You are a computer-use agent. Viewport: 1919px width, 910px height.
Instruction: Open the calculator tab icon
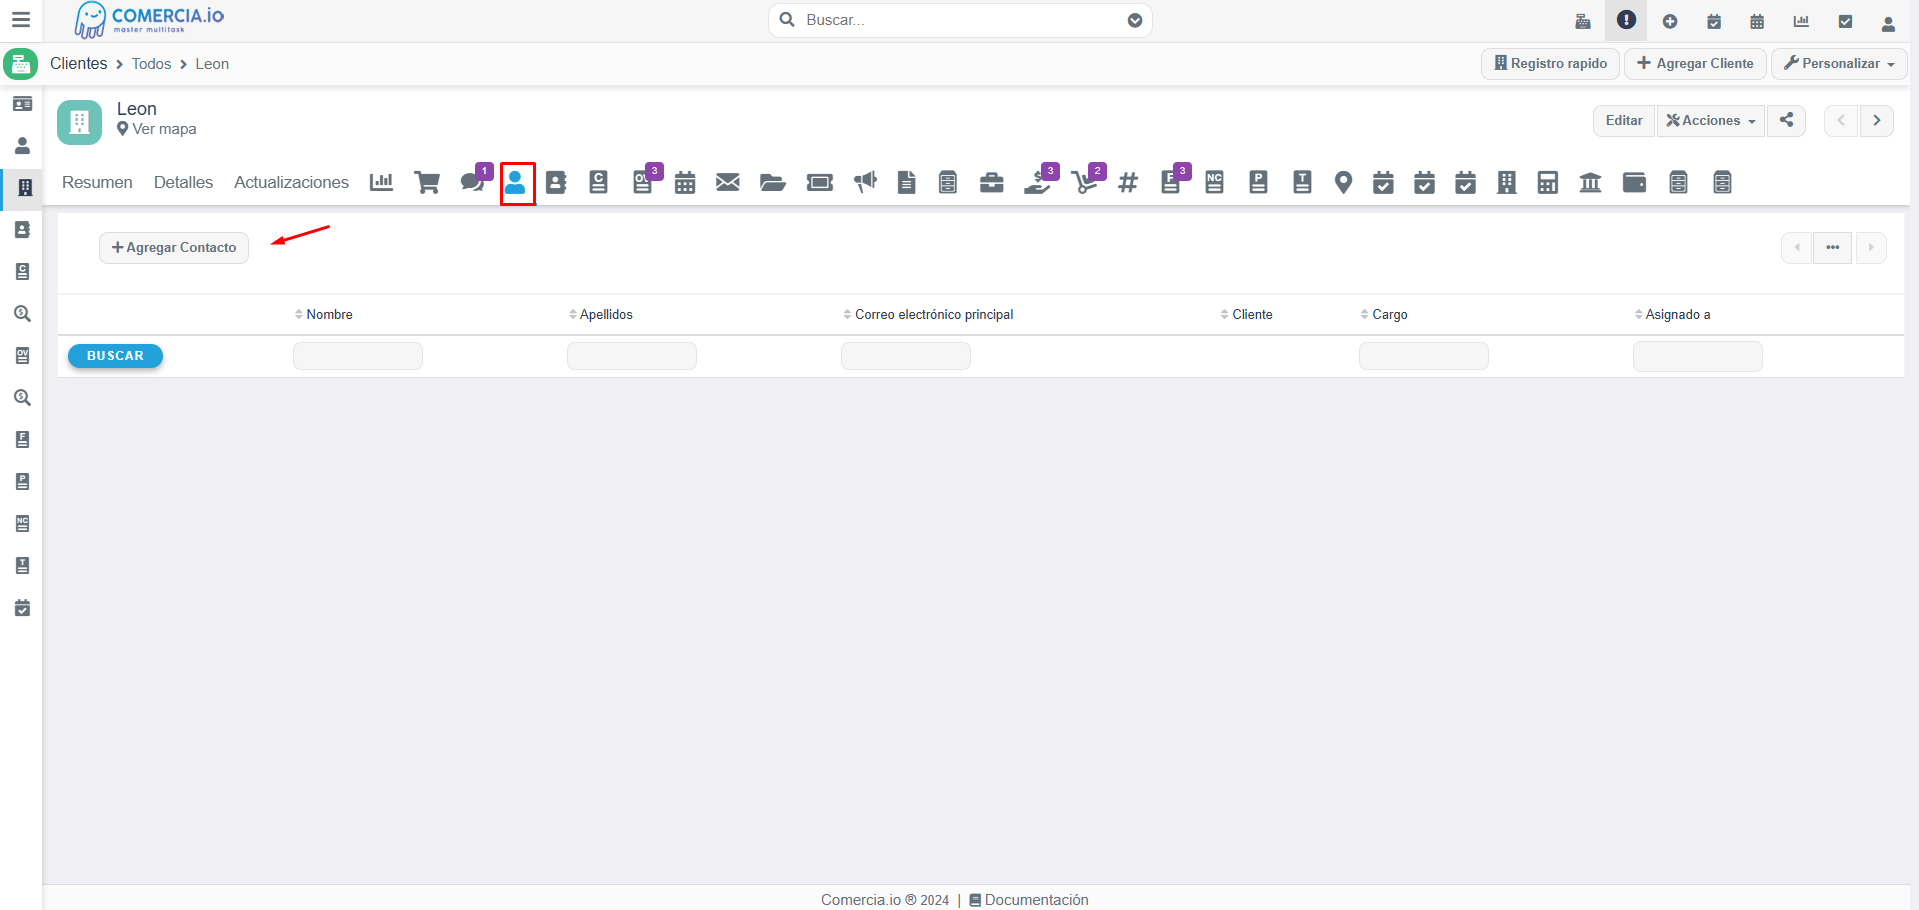coord(1548,182)
